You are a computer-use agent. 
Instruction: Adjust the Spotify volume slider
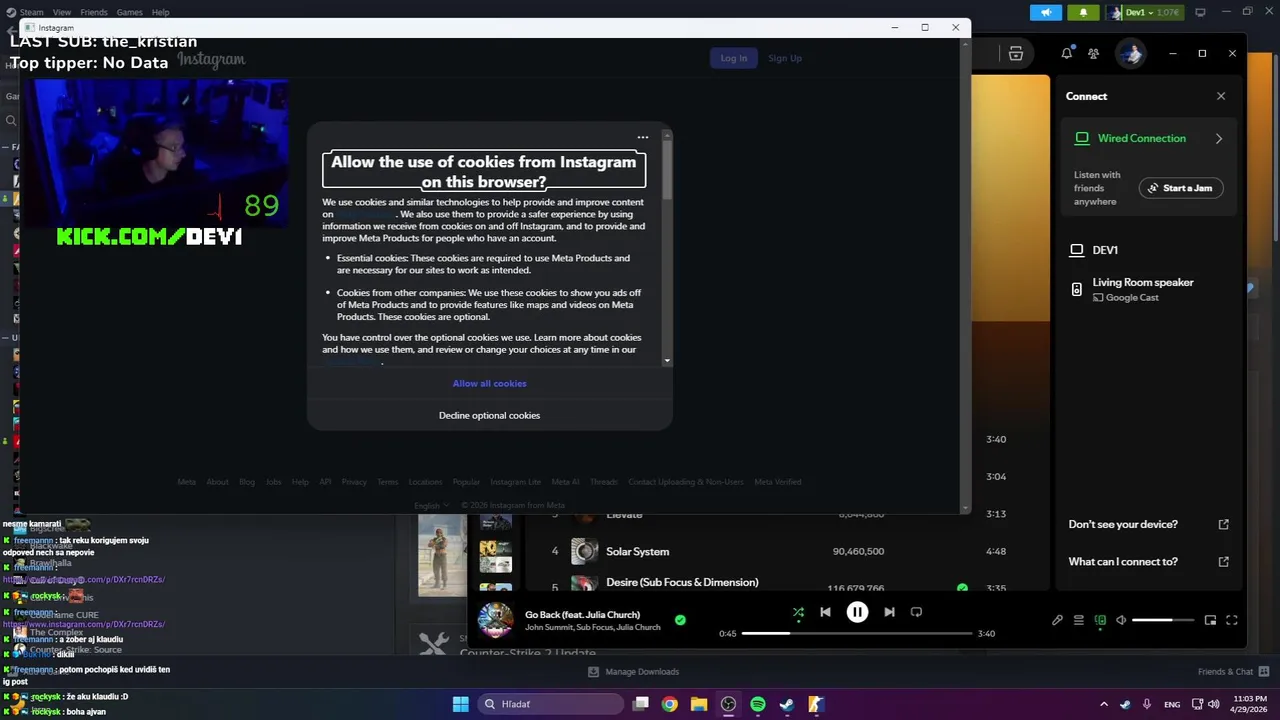[1165, 620]
